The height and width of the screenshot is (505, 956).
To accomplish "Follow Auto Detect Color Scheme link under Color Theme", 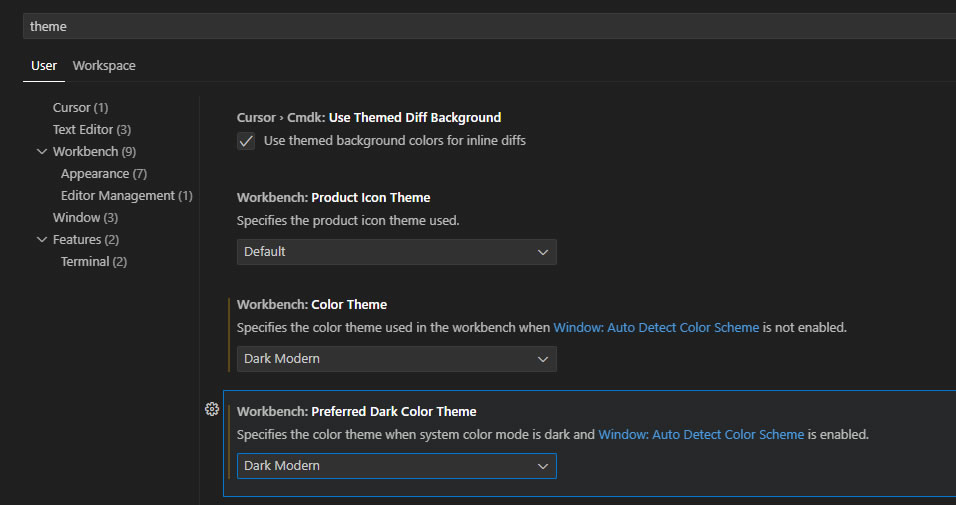I will [656, 328].
